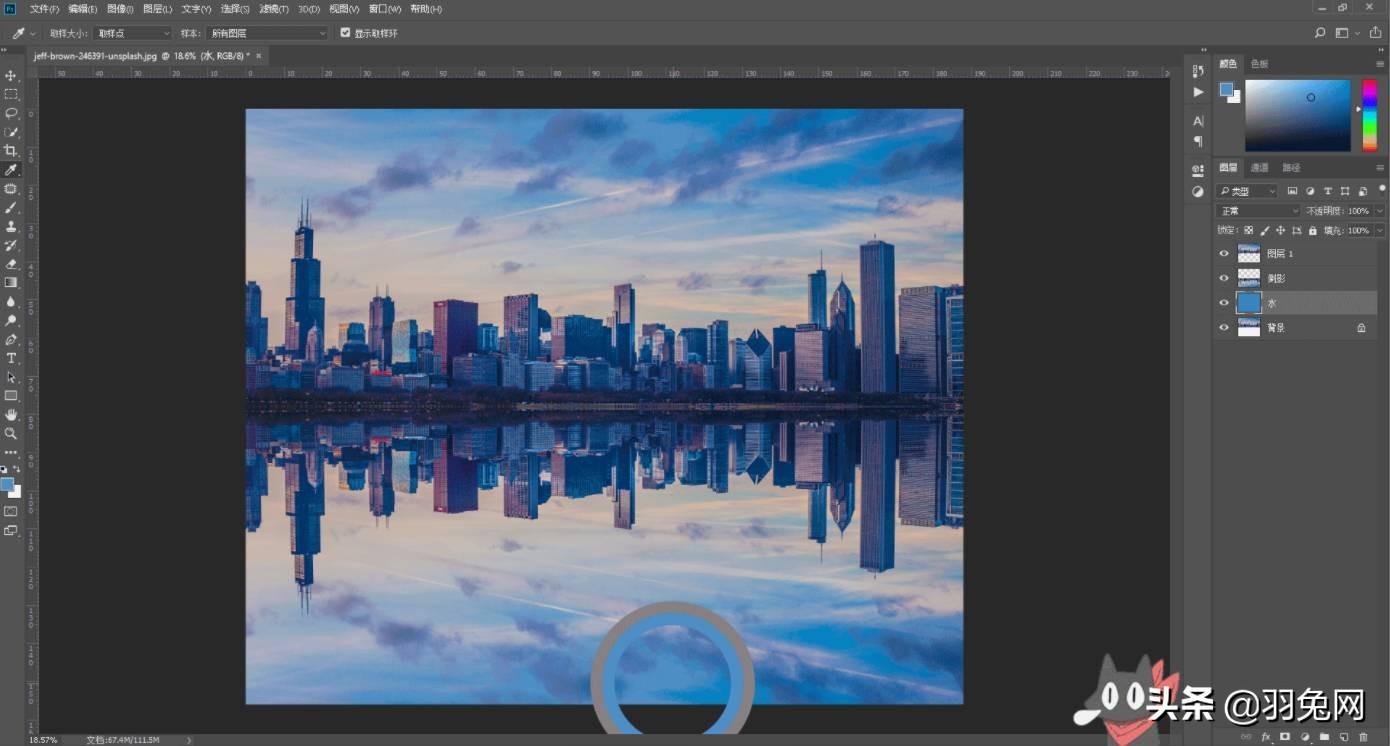
Task: Hide the 倒影 layer
Action: coord(1224,278)
